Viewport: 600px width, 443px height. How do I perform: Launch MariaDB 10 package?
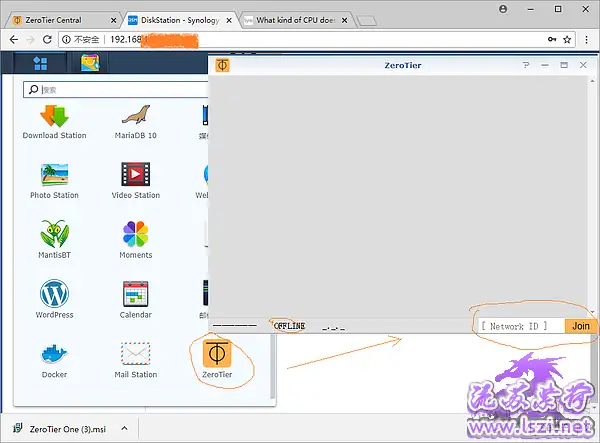pyautogui.click(x=135, y=122)
